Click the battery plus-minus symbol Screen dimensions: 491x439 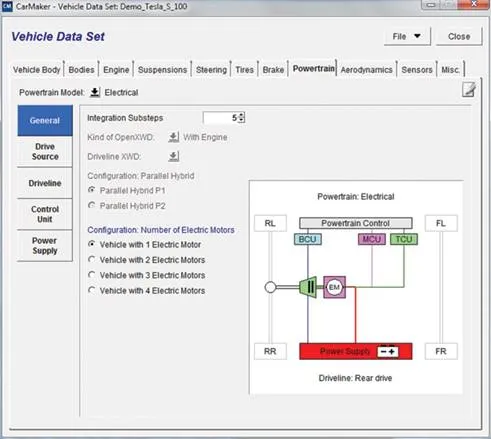387,351
